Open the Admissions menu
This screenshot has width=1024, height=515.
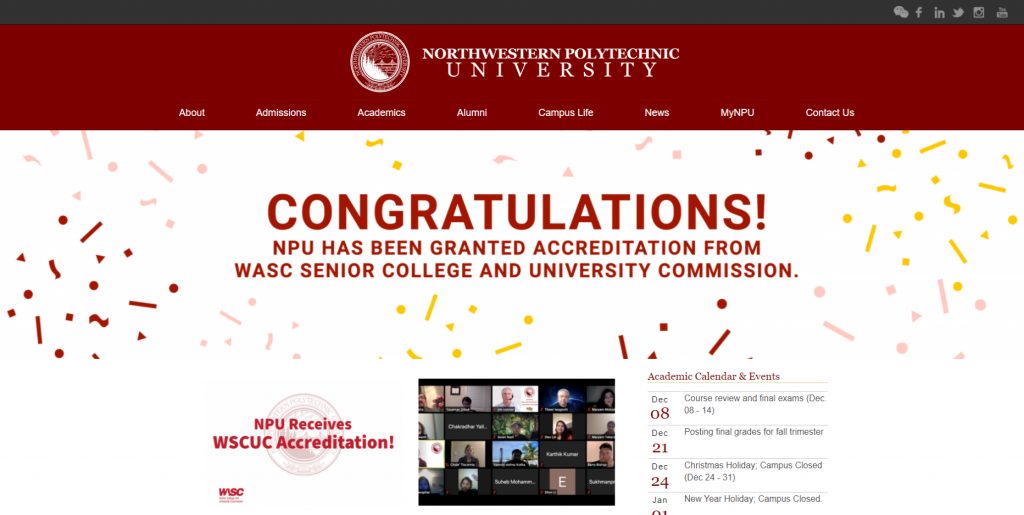(x=281, y=112)
